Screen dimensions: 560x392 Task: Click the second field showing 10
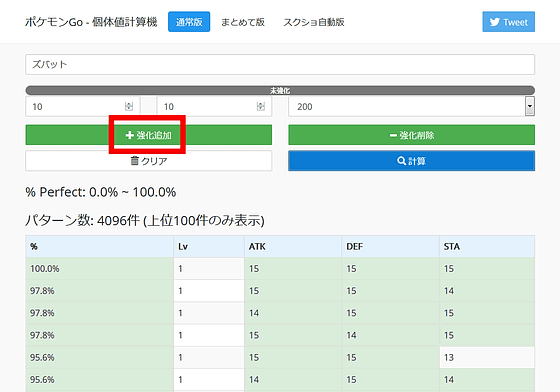point(214,106)
